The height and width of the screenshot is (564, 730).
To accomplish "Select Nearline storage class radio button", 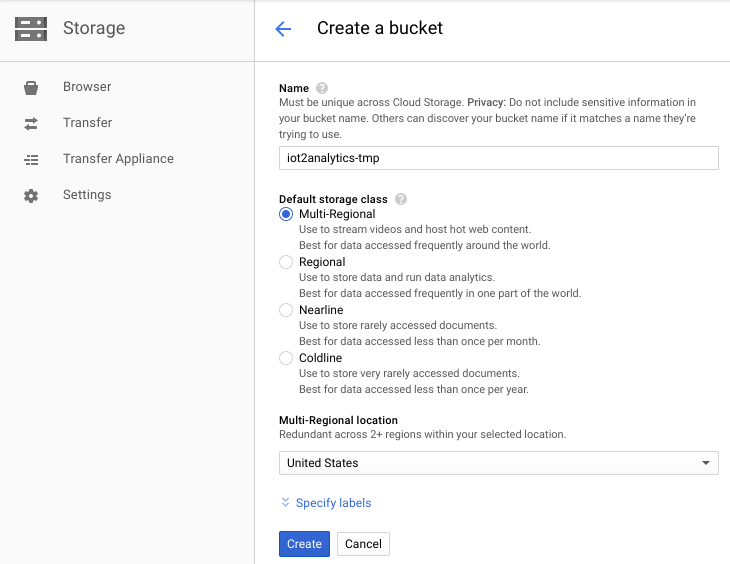I will 286,310.
